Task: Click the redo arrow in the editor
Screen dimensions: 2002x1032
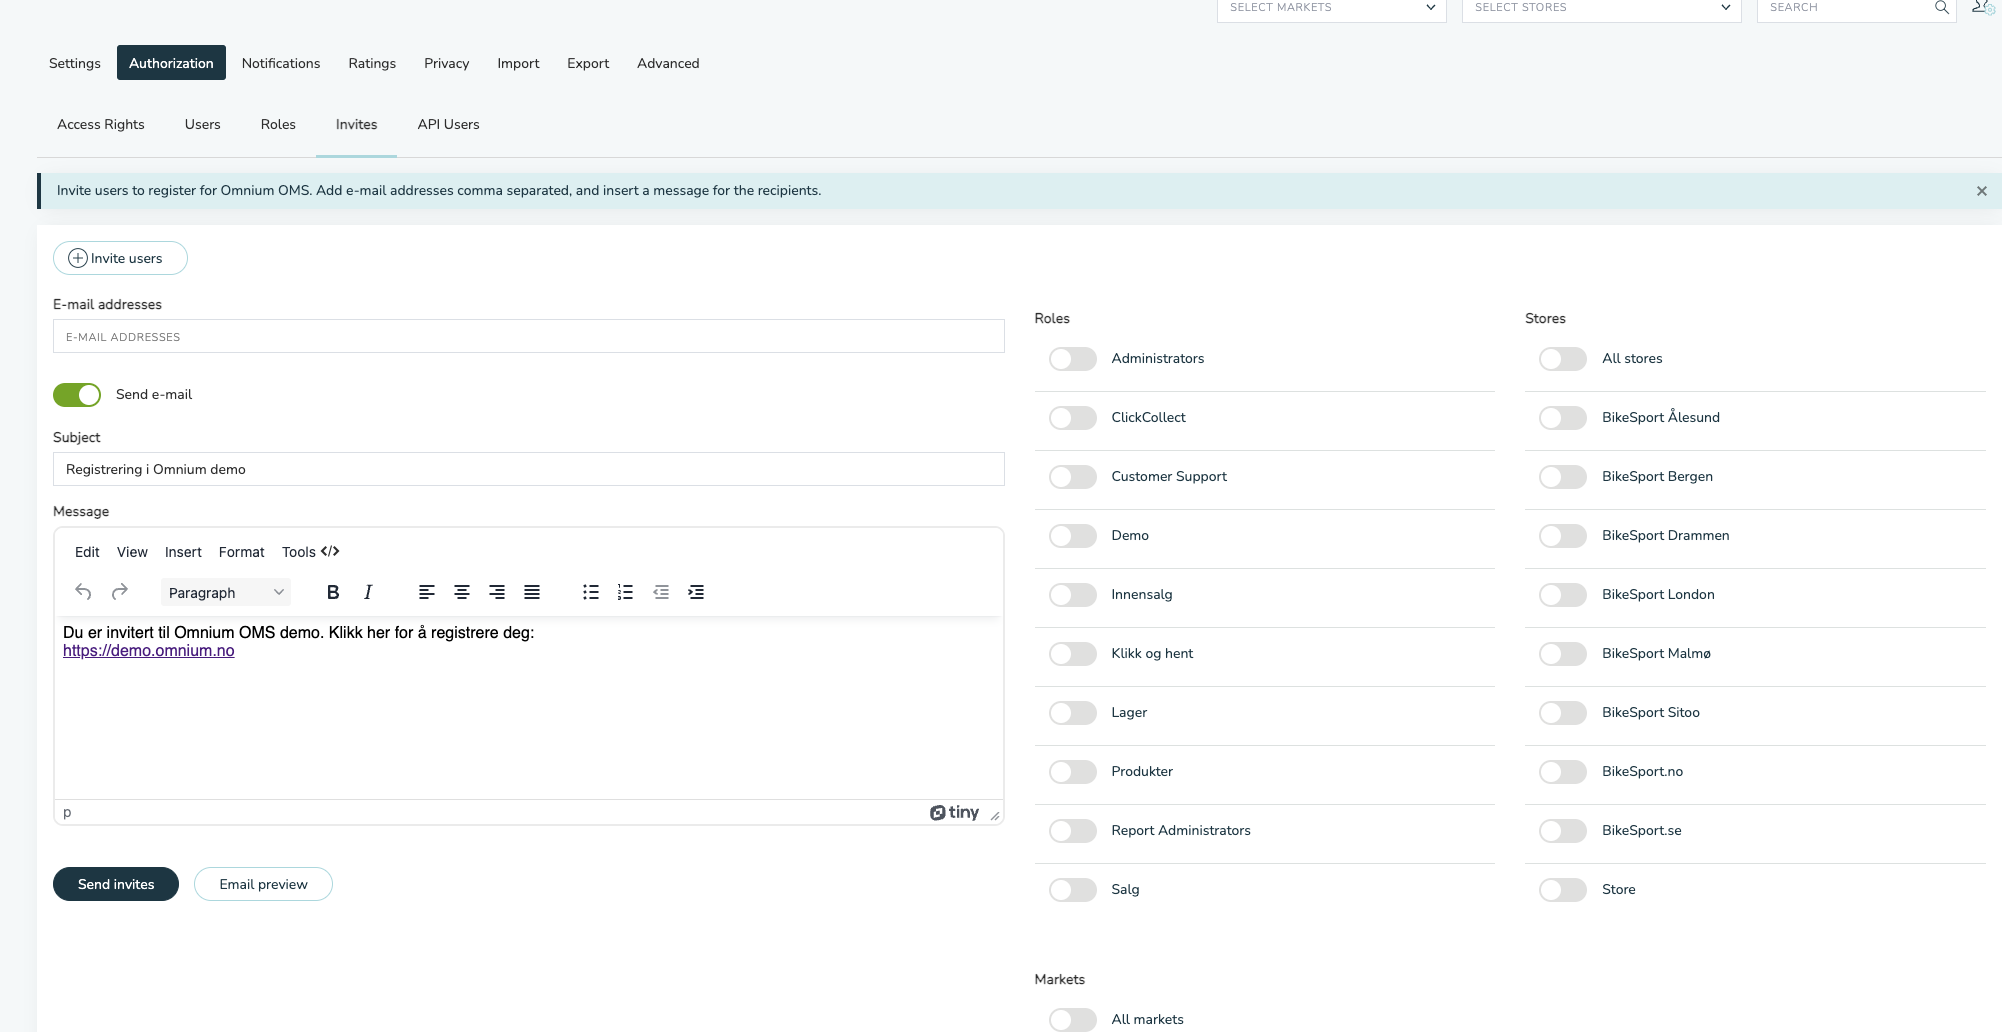Action: tap(120, 592)
